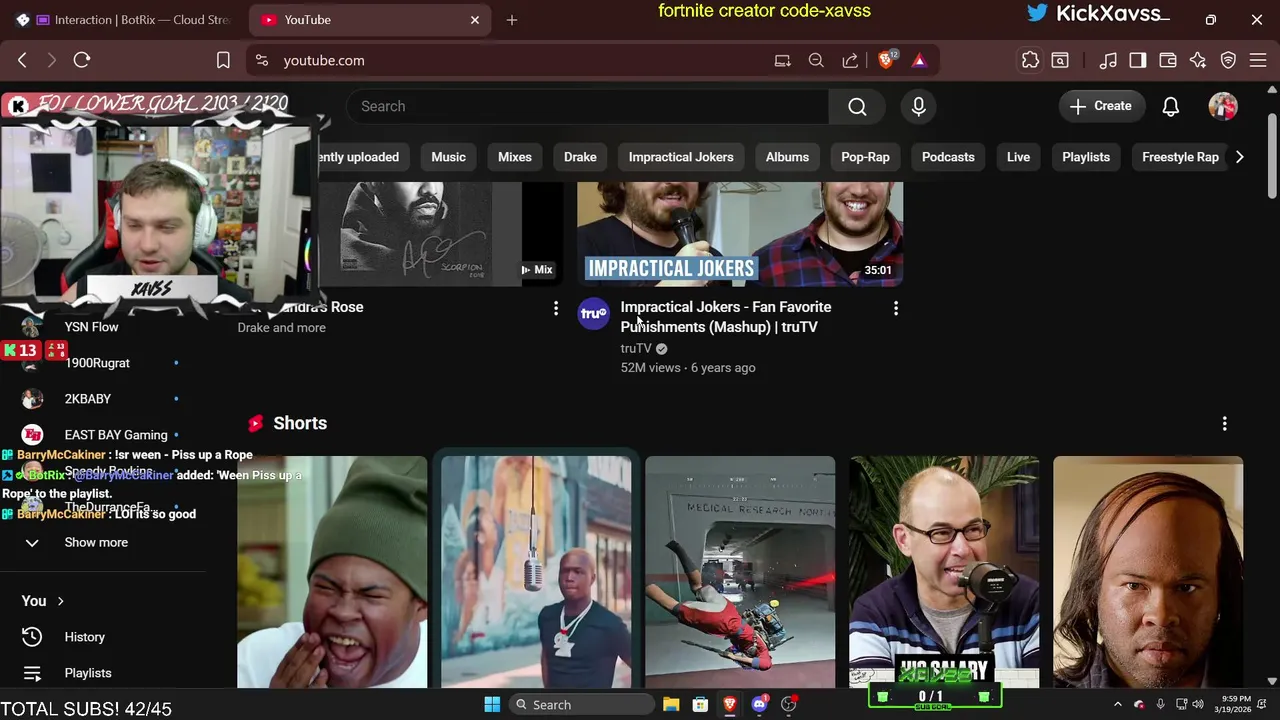Go back with the browser back arrow
This screenshot has width=1280, height=720.
click(22, 60)
